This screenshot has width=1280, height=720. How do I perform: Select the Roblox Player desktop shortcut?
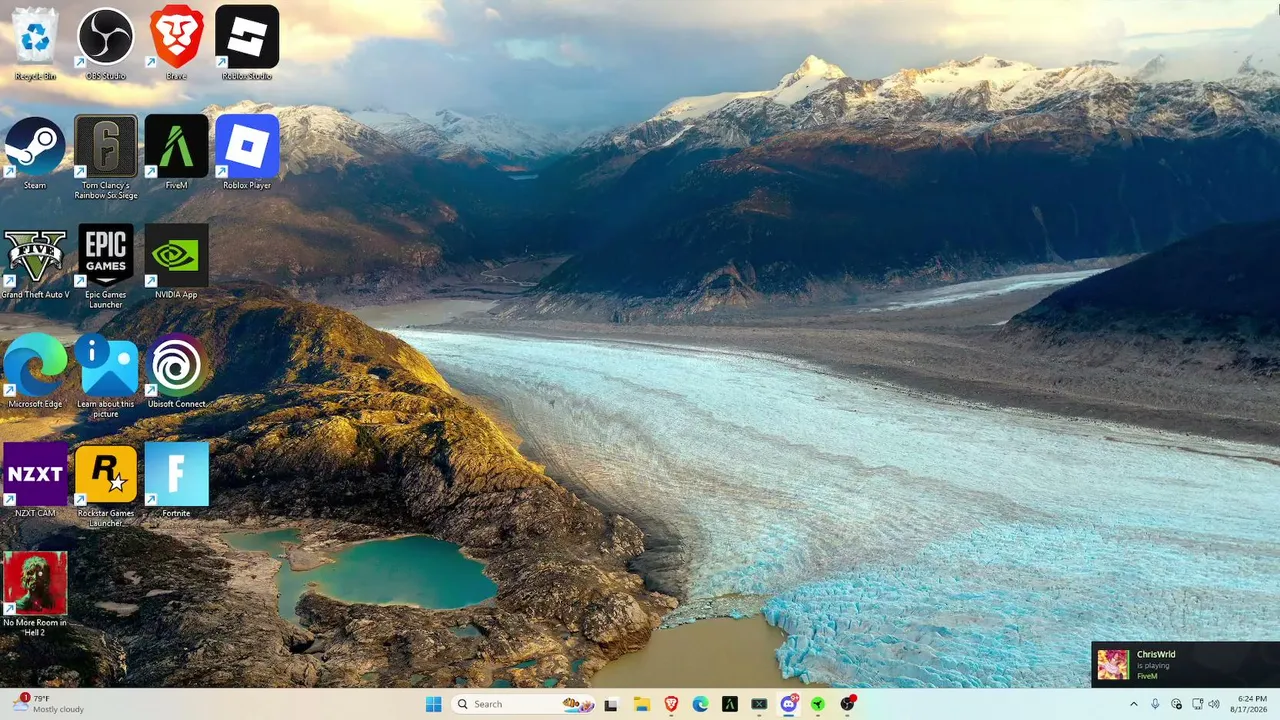point(247,152)
